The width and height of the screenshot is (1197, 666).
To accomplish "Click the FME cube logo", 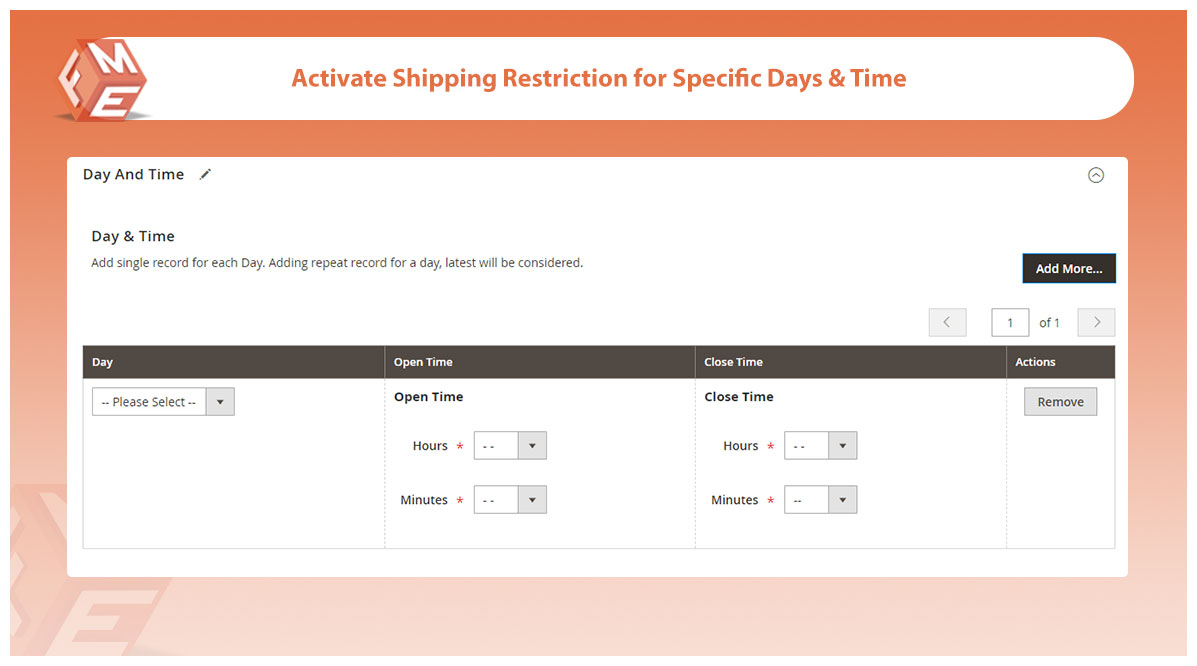I will click(102, 80).
